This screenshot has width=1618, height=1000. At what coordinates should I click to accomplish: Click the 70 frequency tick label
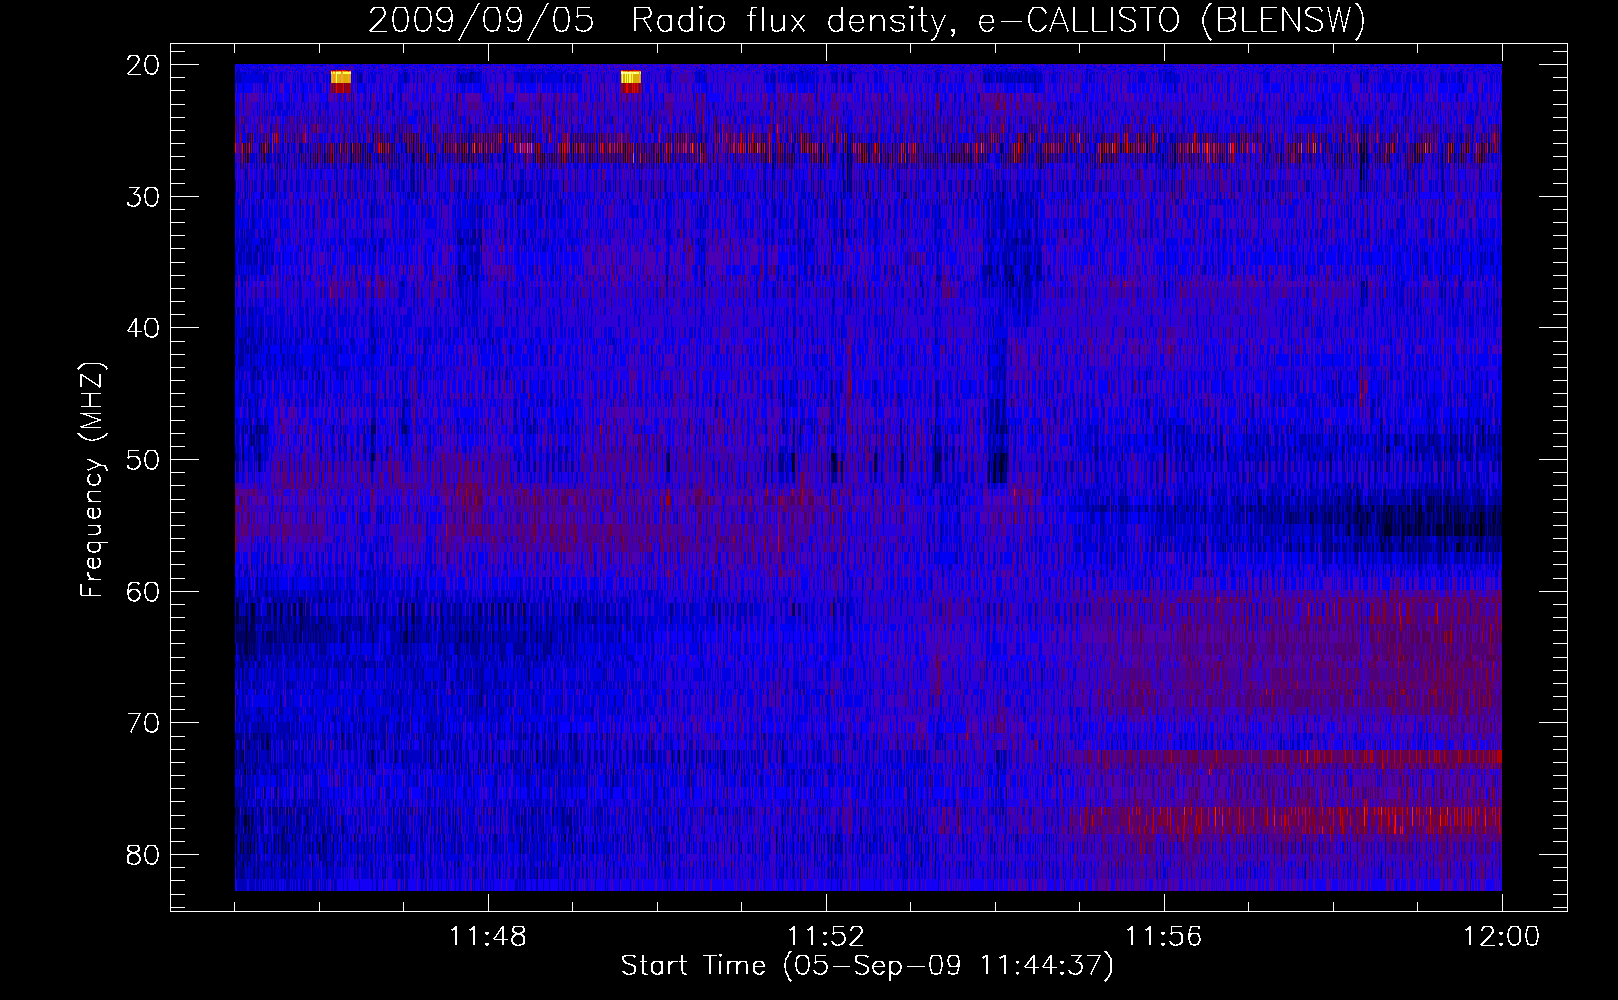coord(143,723)
